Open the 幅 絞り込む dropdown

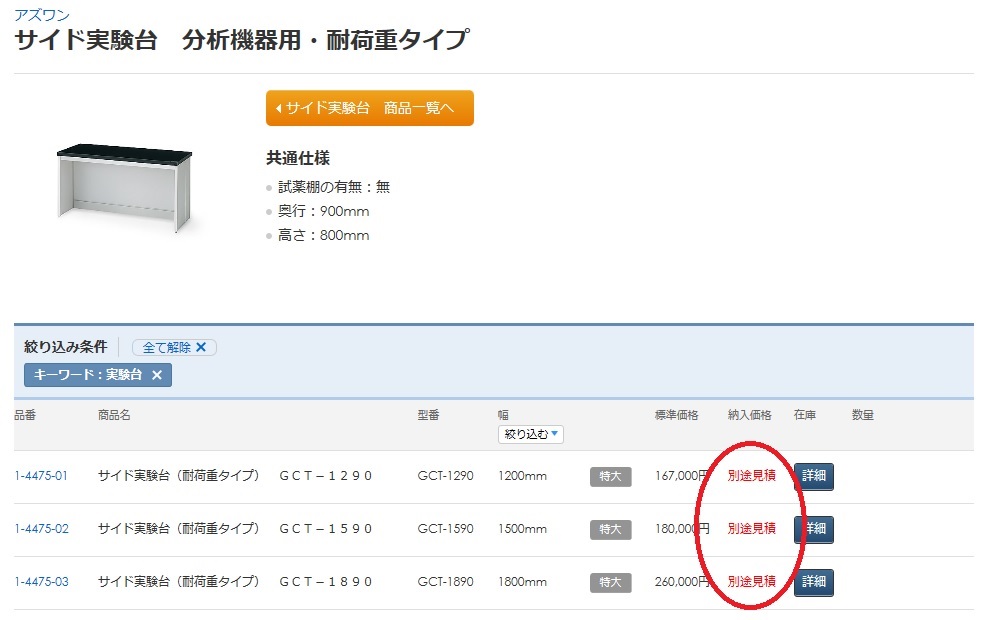531,434
